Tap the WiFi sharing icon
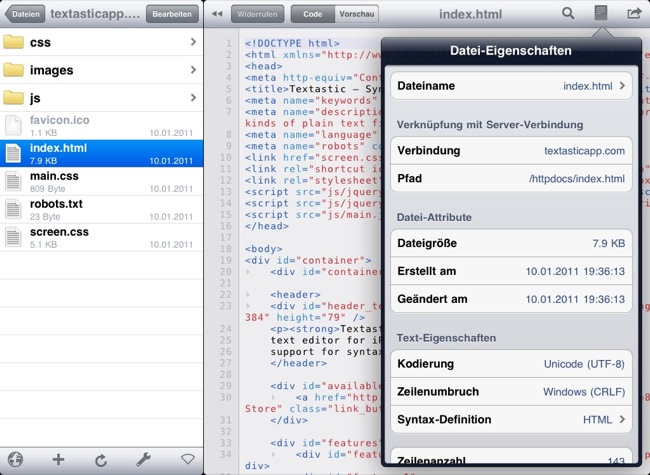Viewport: 650px width, 475px height. coord(187,460)
